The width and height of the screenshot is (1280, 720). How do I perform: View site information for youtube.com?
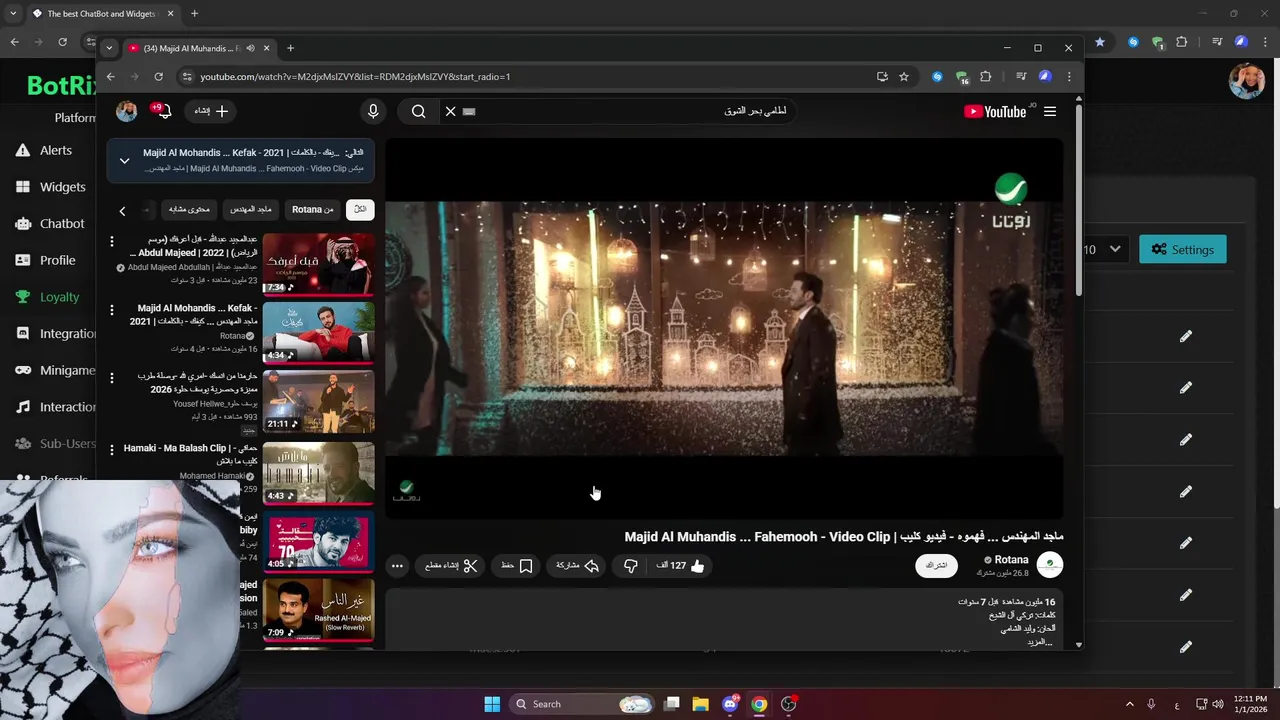(x=185, y=76)
